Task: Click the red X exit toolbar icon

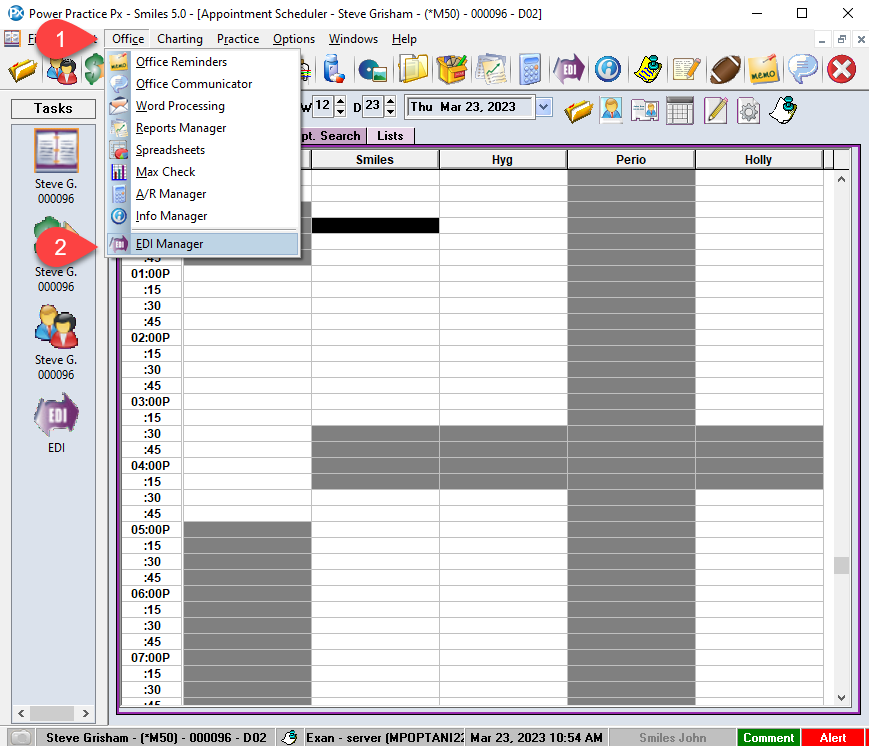Action: point(841,69)
